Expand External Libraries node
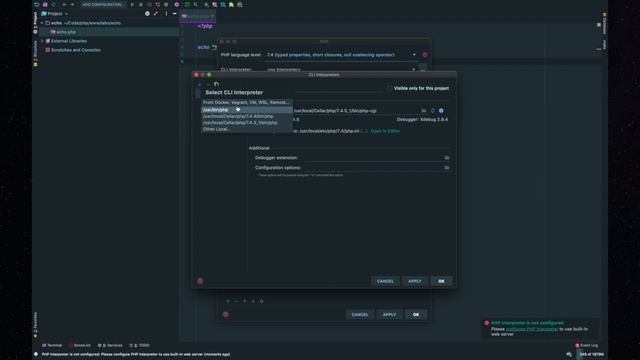This screenshot has height=360, width=640. [x=42, y=41]
